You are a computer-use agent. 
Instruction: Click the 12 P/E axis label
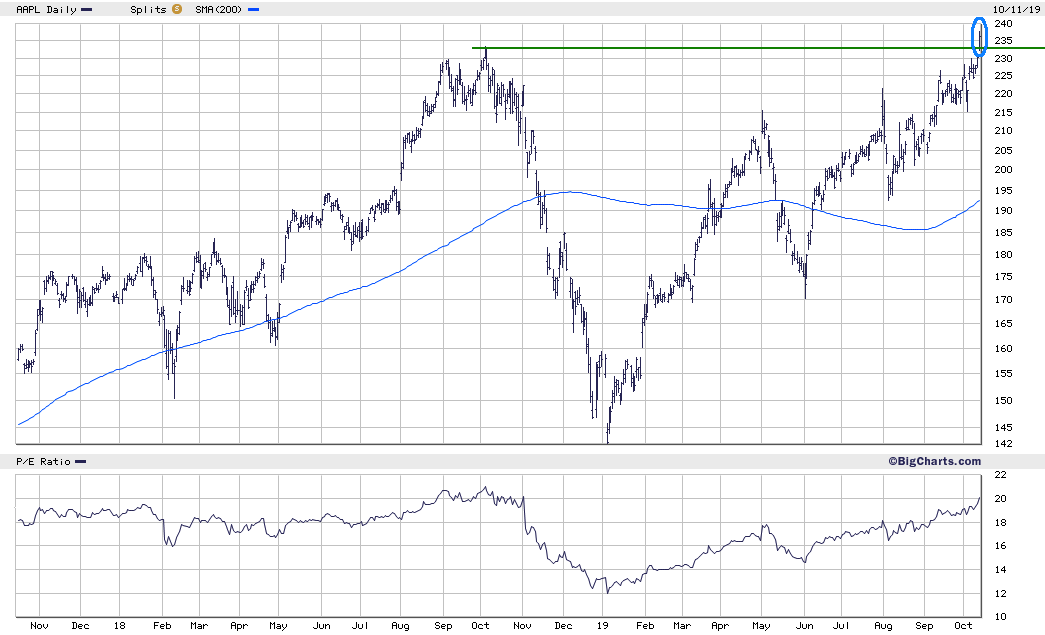point(1000,594)
